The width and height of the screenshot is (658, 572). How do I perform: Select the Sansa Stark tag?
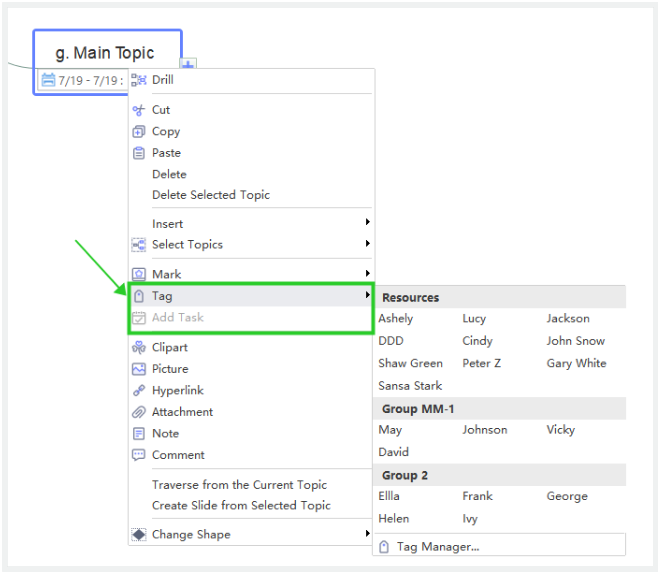410,386
